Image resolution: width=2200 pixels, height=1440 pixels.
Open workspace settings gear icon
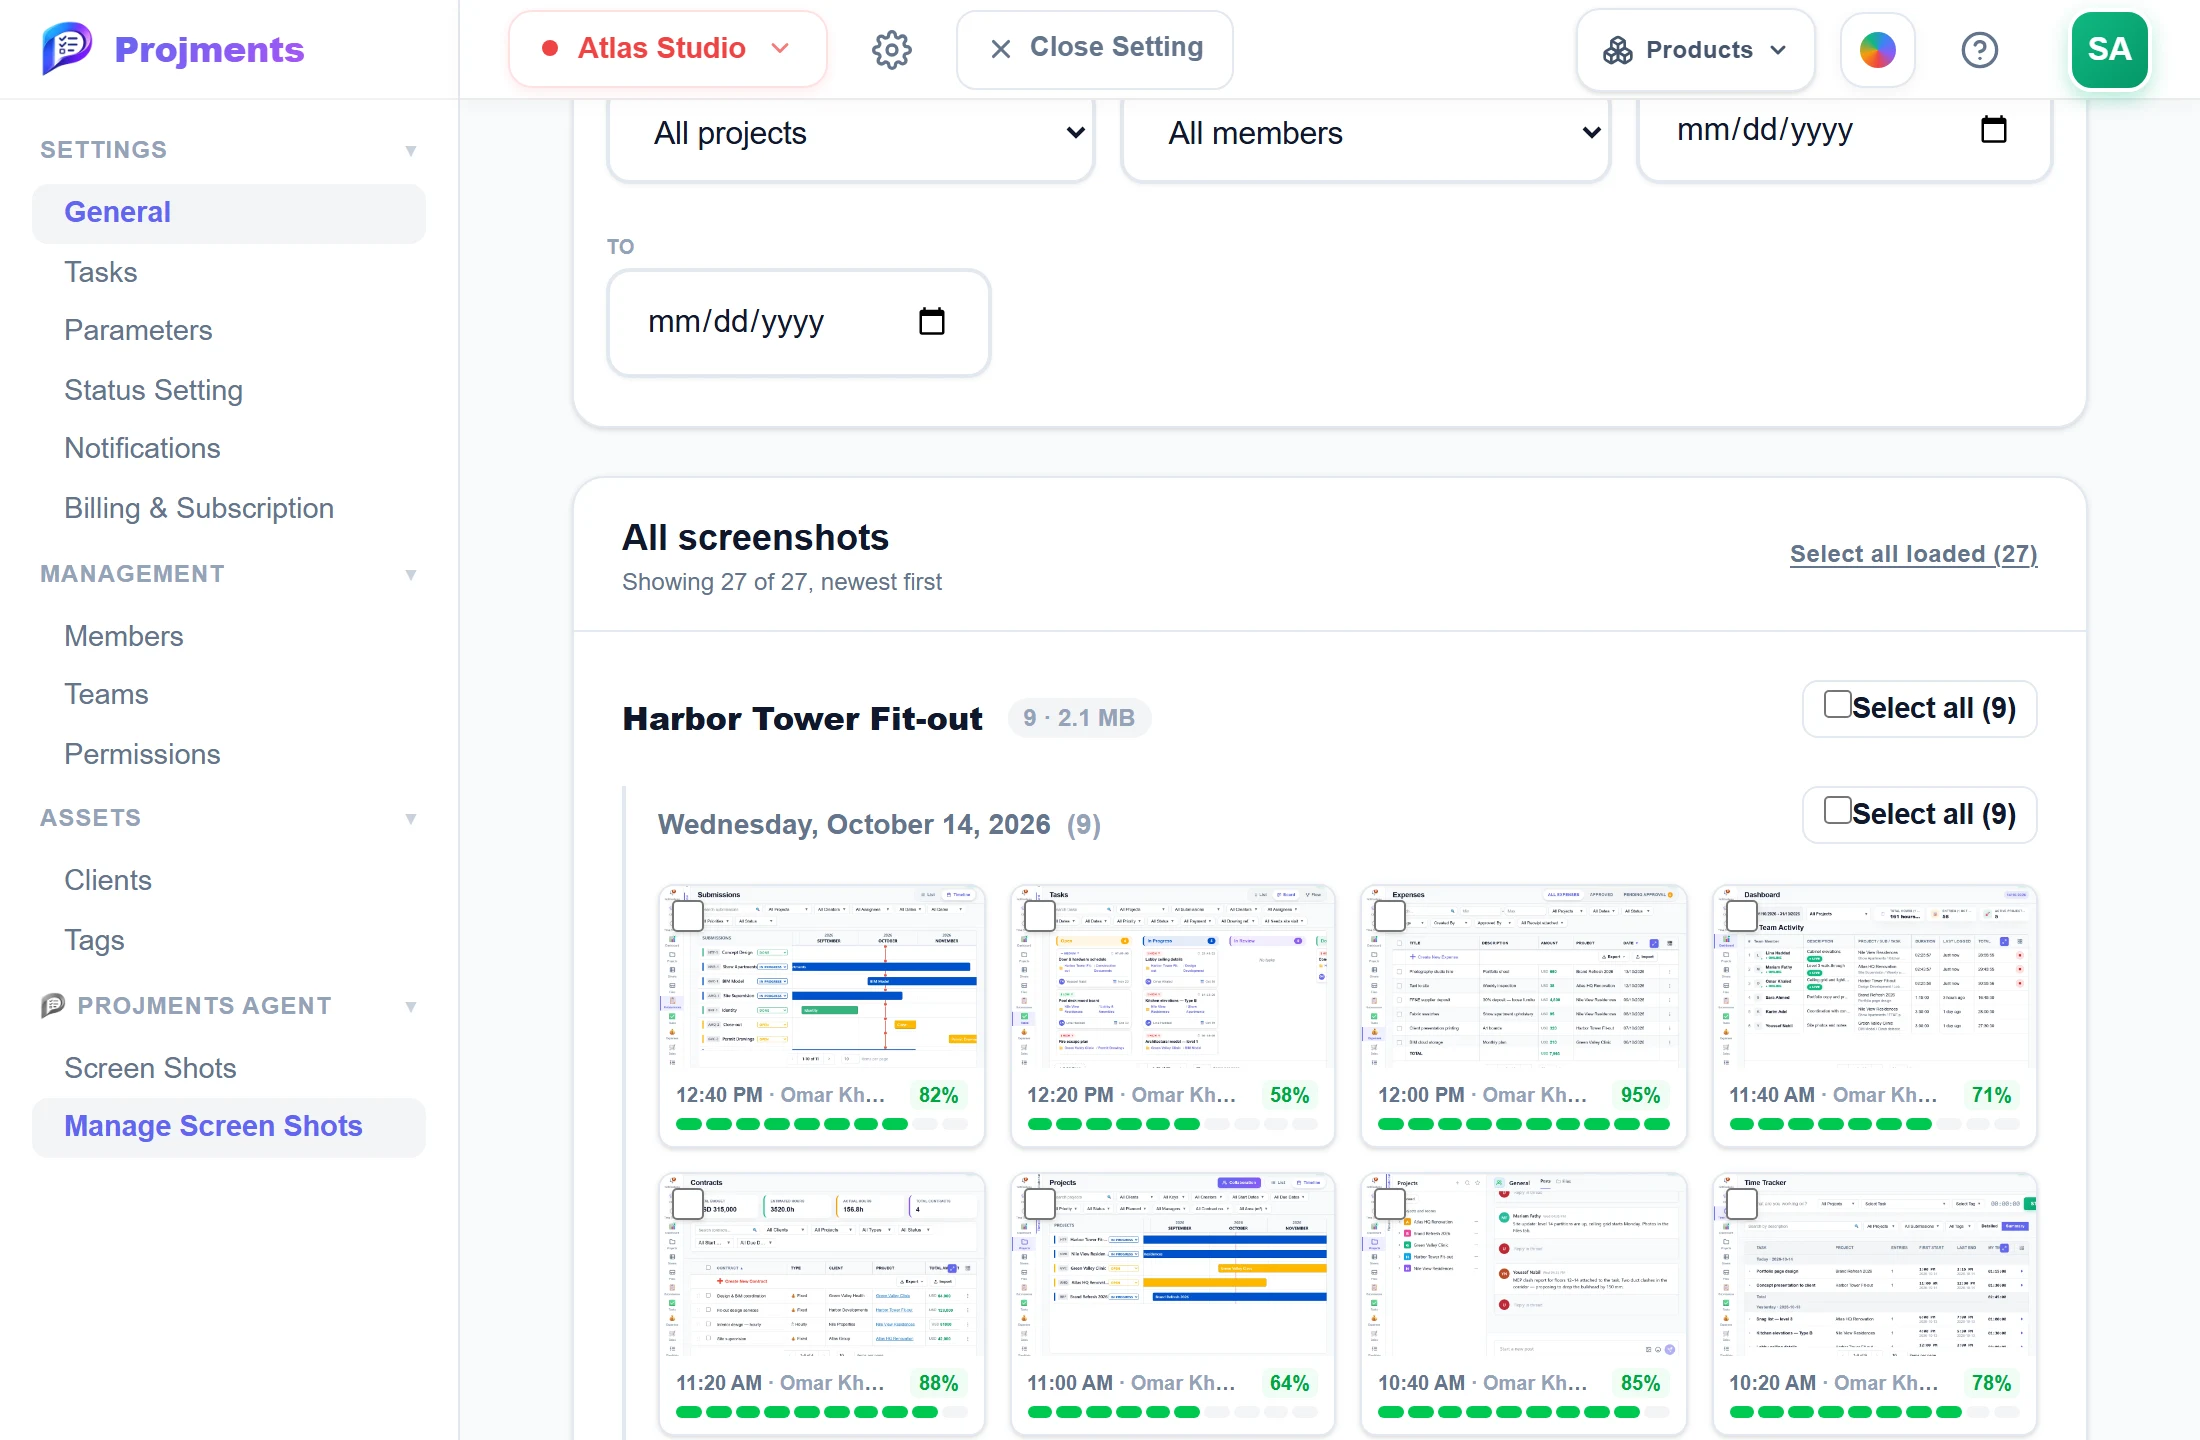point(891,49)
